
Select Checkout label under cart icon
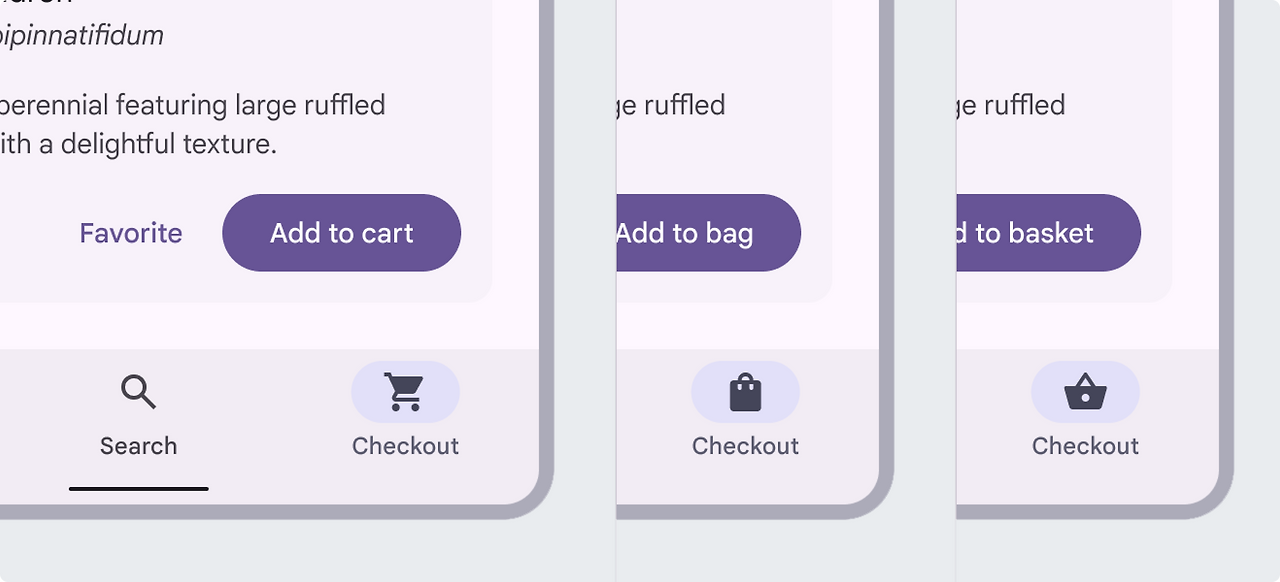click(x=405, y=446)
